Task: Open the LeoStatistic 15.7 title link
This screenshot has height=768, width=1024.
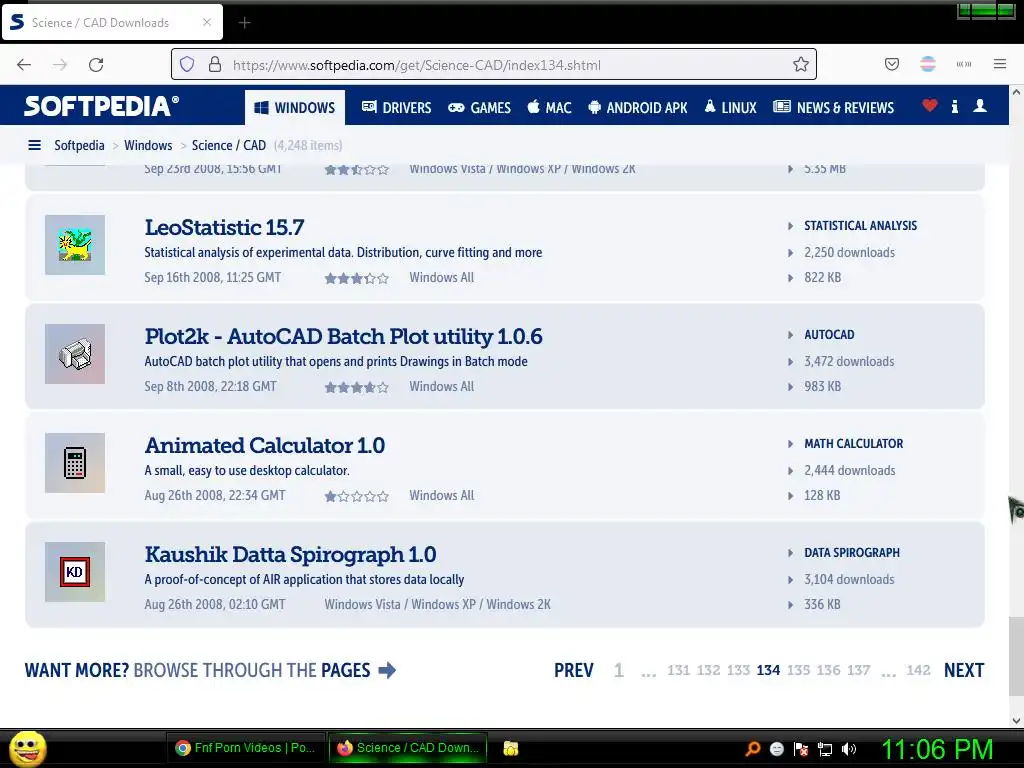Action: pos(224,227)
